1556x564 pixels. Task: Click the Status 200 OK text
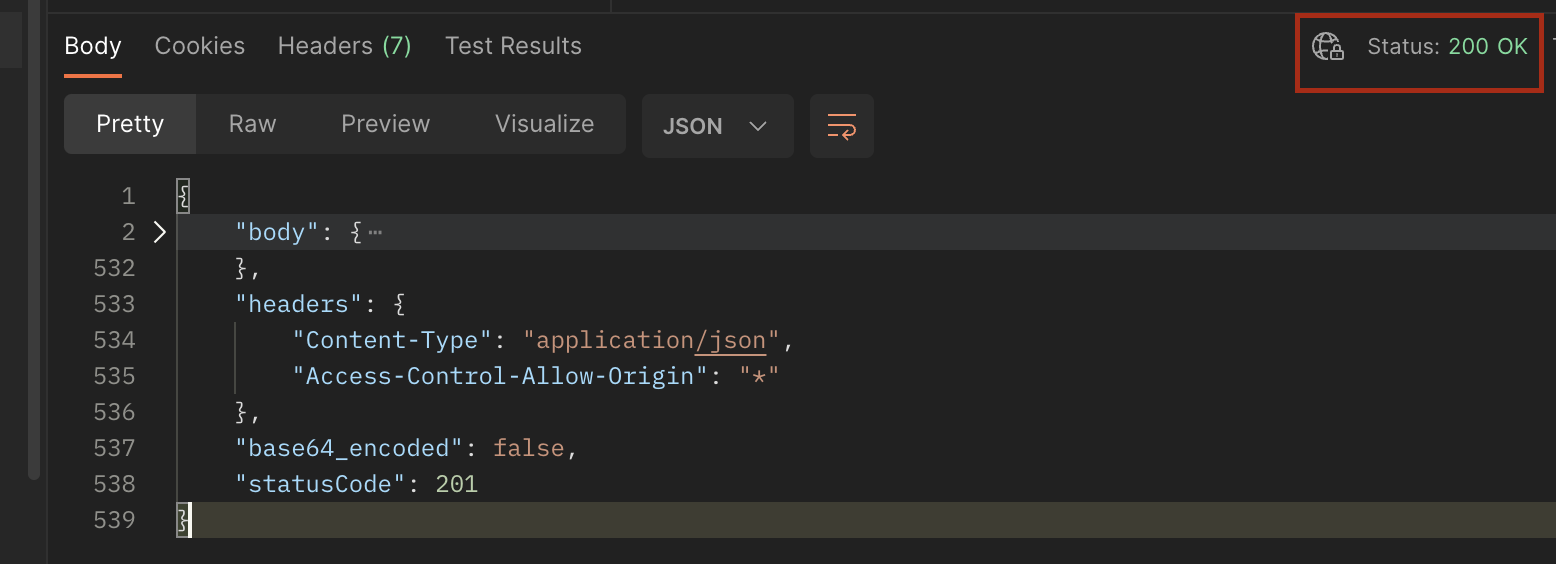(x=1447, y=47)
